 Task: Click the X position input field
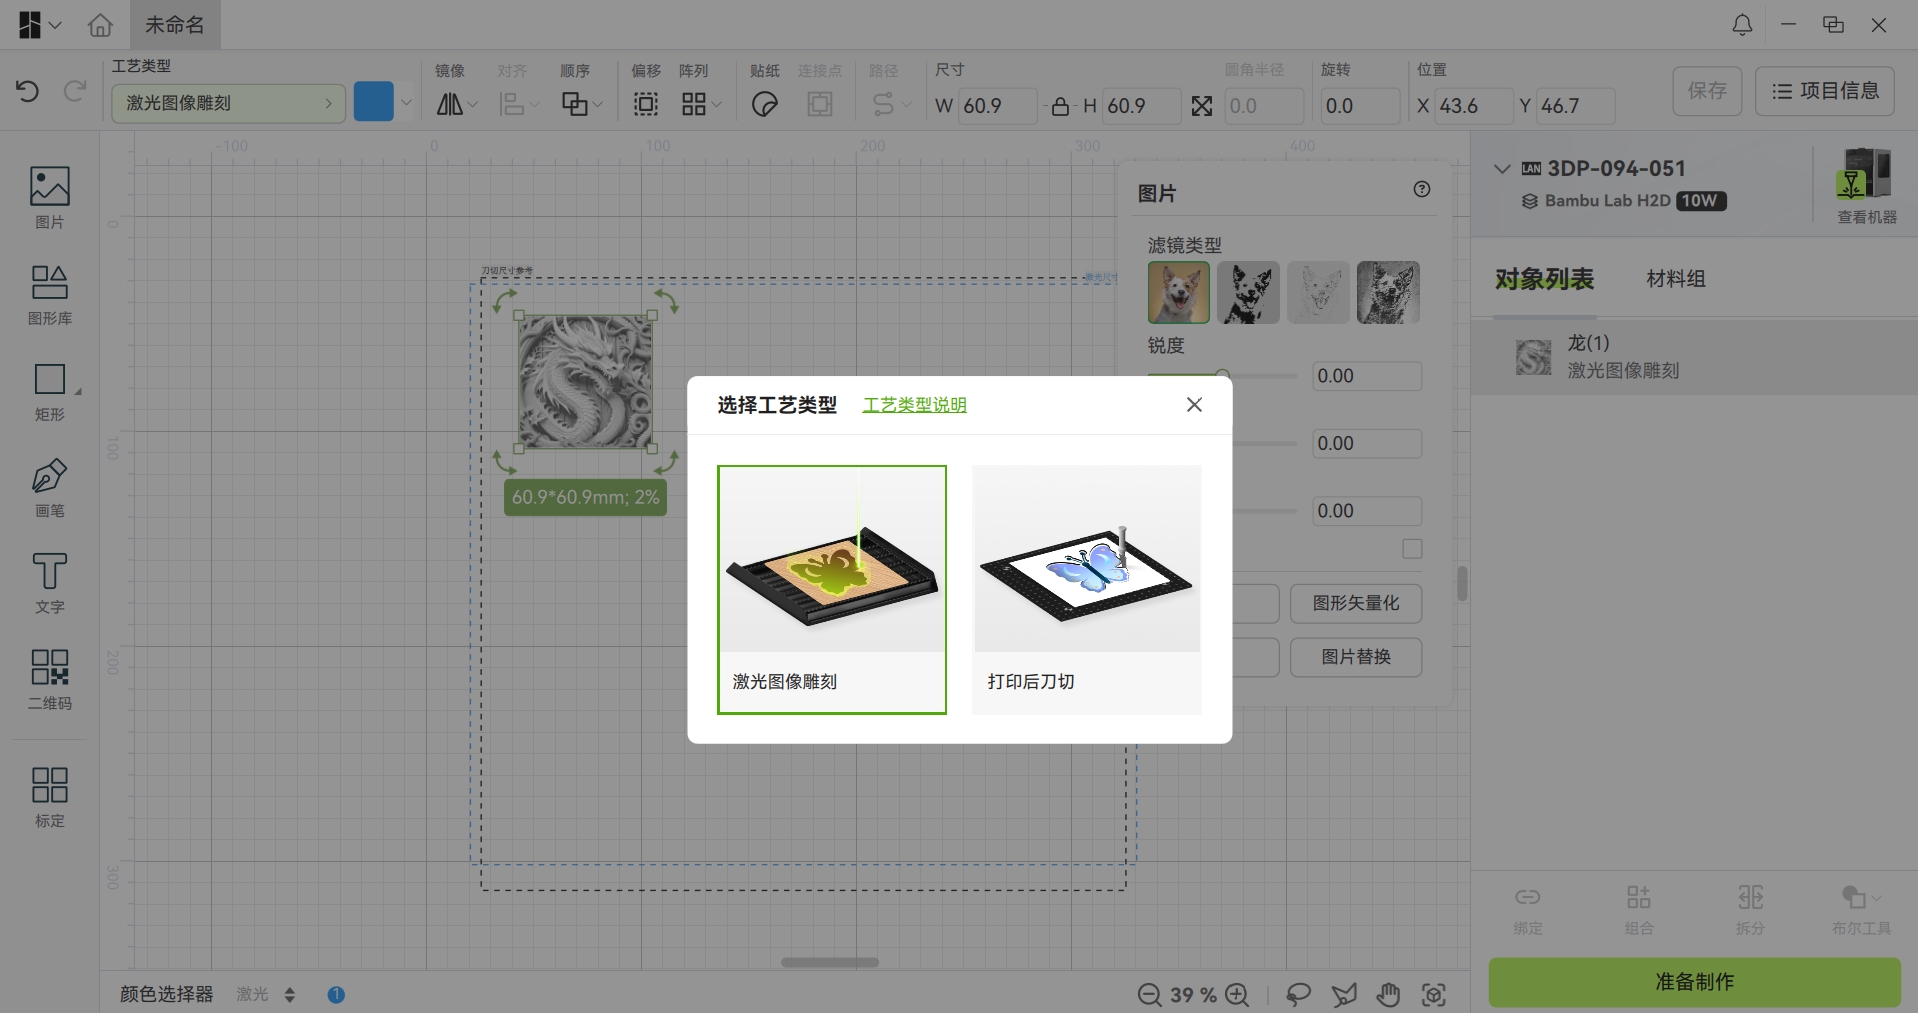click(1475, 106)
